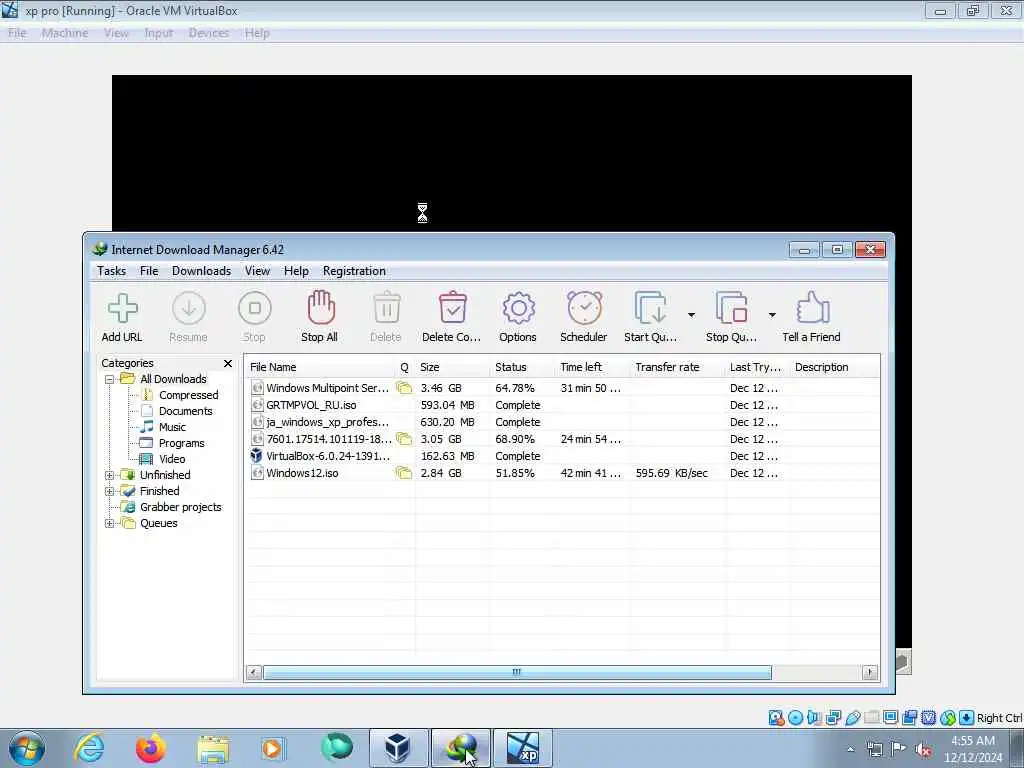The height and width of the screenshot is (768, 1024).
Task: Select GRTMPVOL_RU.iso download
Action: pos(562,405)
